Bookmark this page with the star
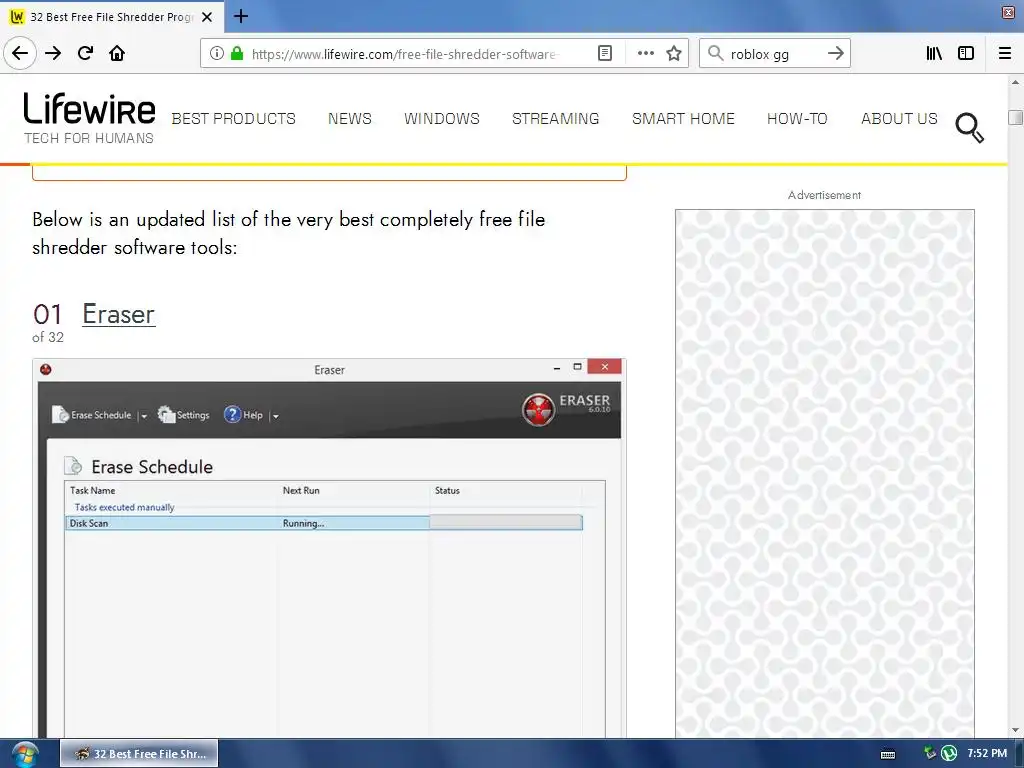1024x768 pixels. pos(674,54)
